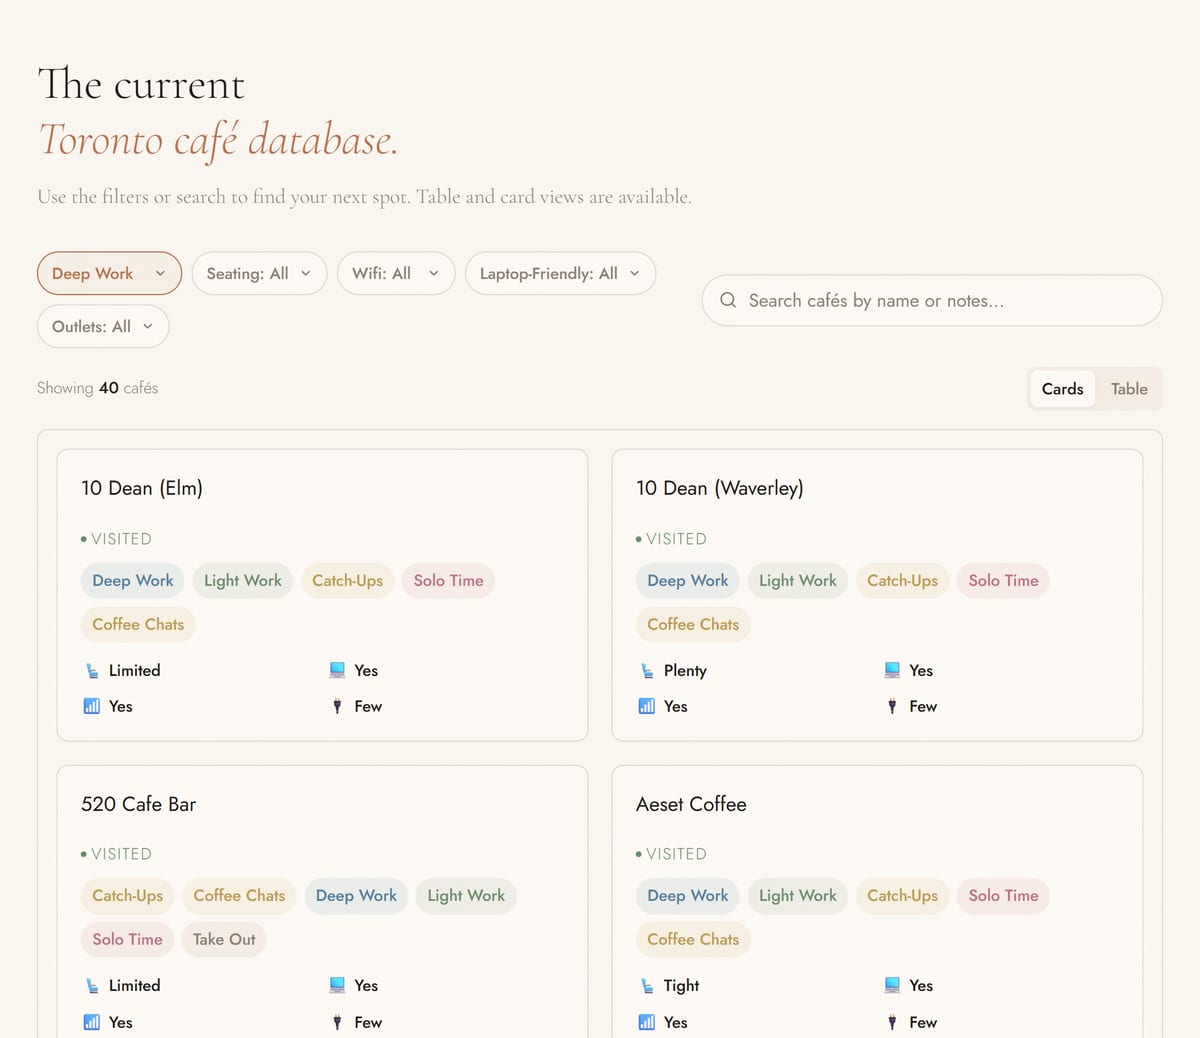
Task: Open the Deep Work filter dropdown
Action: click(109, 273)
